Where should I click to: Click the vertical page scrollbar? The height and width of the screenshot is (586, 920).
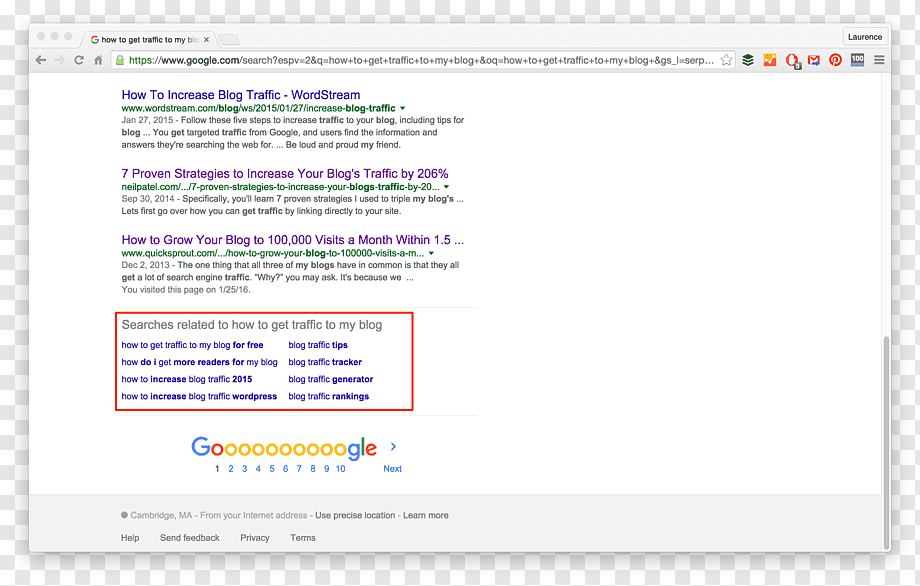886,442
